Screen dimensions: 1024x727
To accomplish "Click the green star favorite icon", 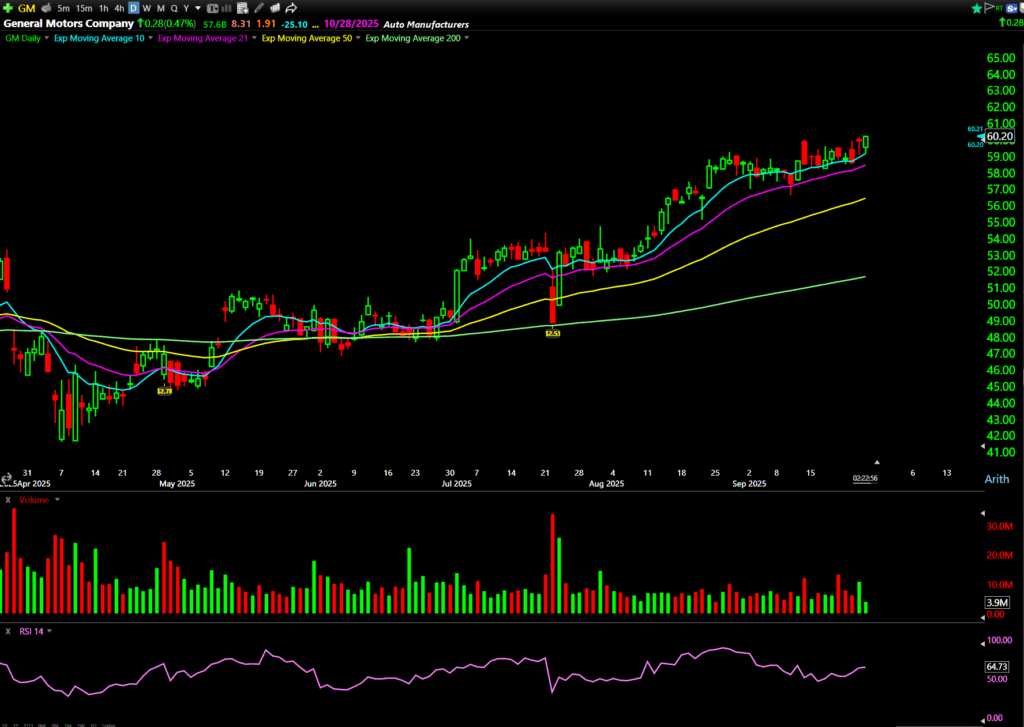I will click(976, 8).
